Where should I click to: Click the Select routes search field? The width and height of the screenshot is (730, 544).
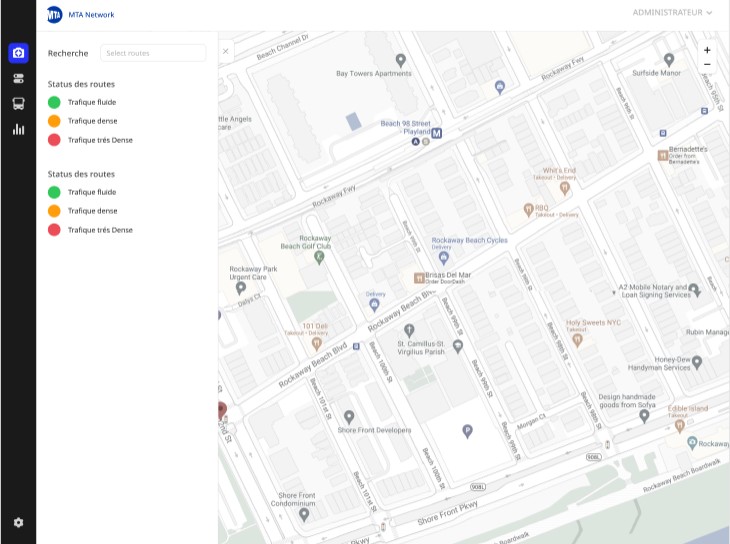pyautogui.click(x=153, y=53)
